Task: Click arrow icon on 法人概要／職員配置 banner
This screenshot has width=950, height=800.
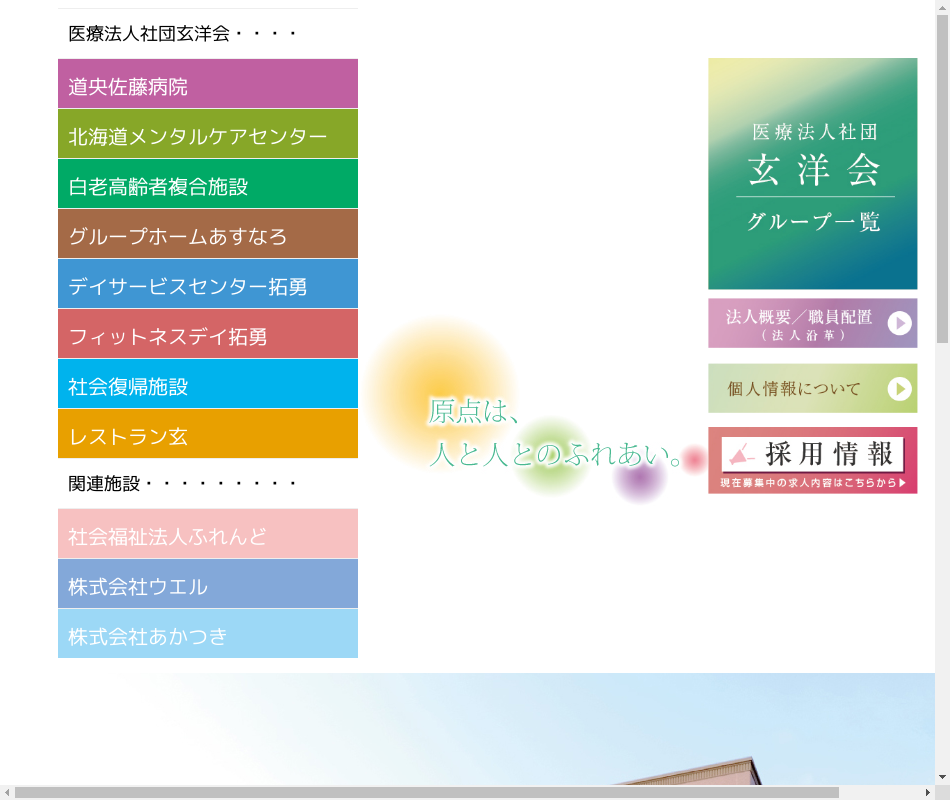Action: click(899, 323)
